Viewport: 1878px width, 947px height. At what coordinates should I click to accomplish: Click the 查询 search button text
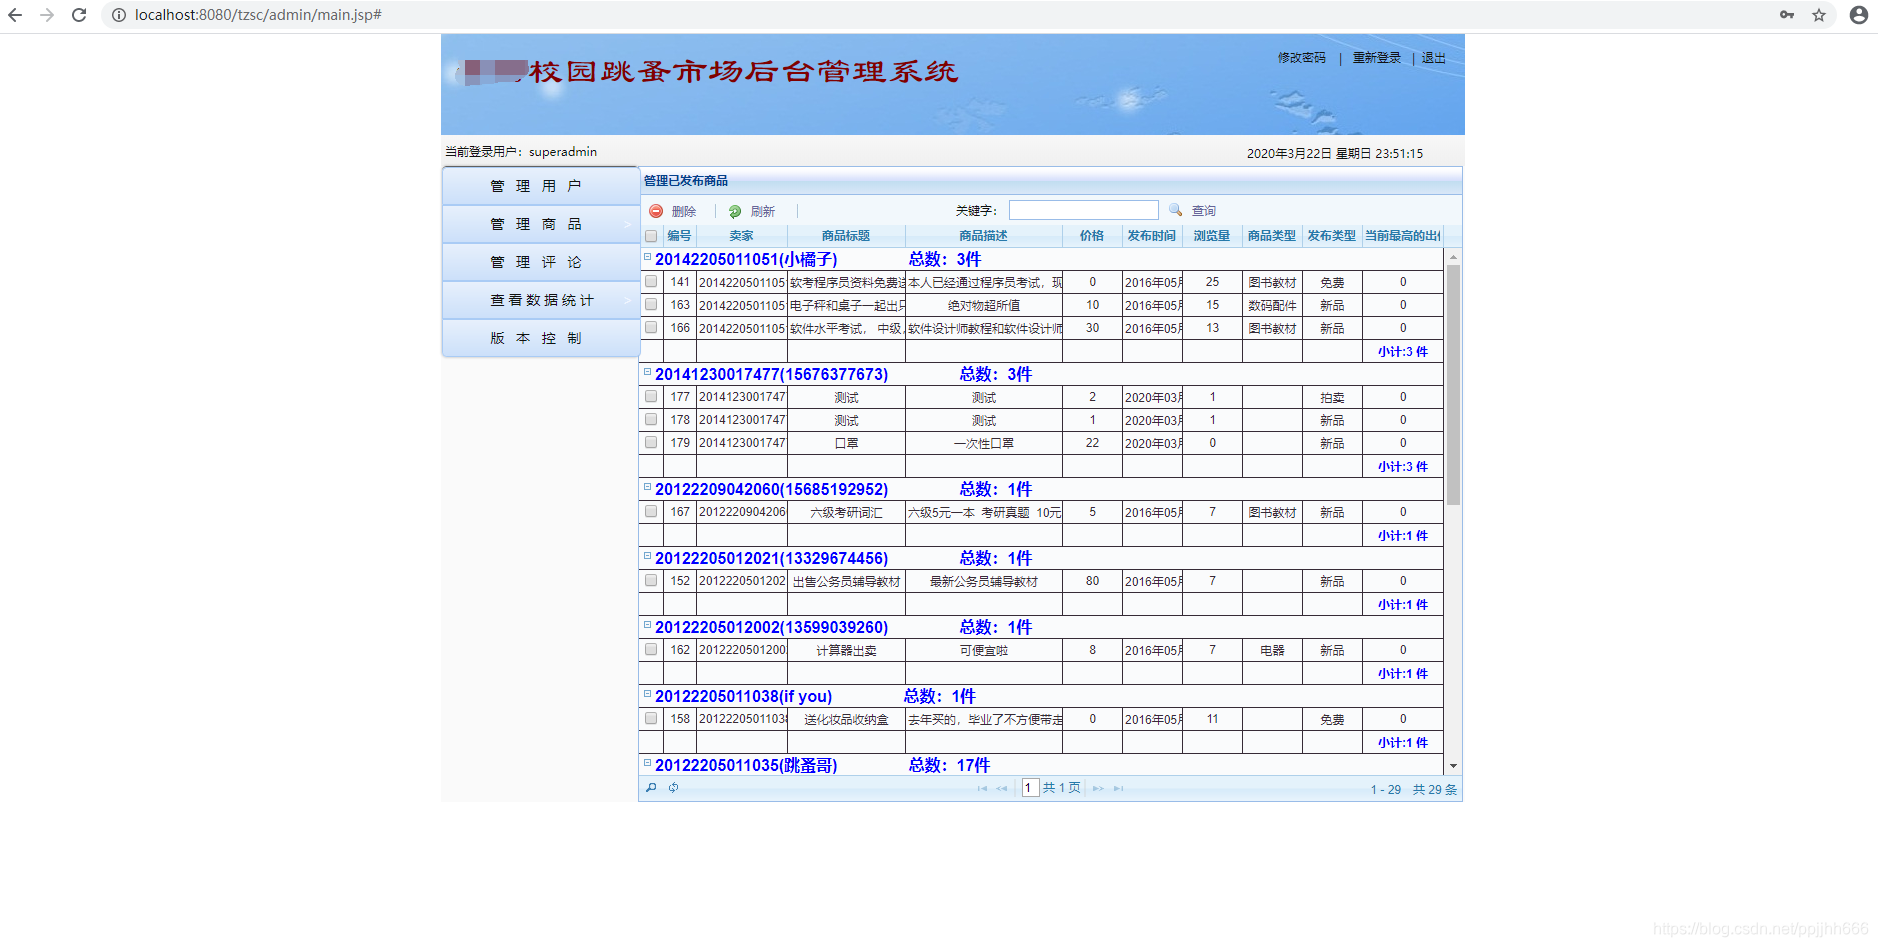pyautogui.click(x=1204, y=211)
